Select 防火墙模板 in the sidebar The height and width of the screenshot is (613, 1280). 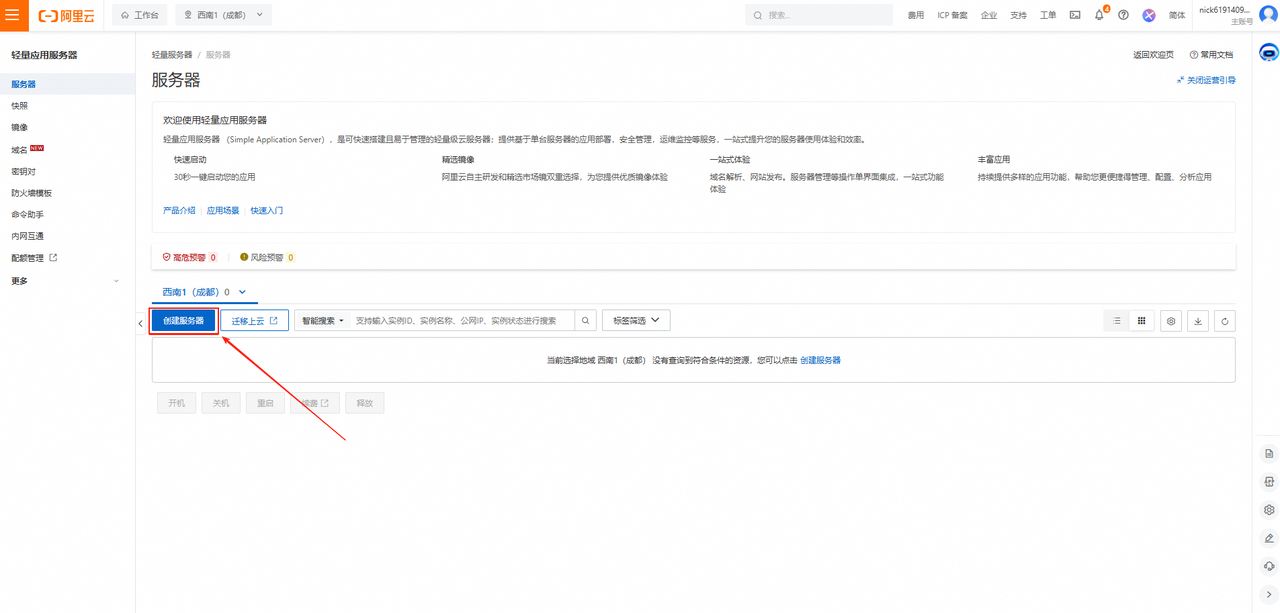31,193
